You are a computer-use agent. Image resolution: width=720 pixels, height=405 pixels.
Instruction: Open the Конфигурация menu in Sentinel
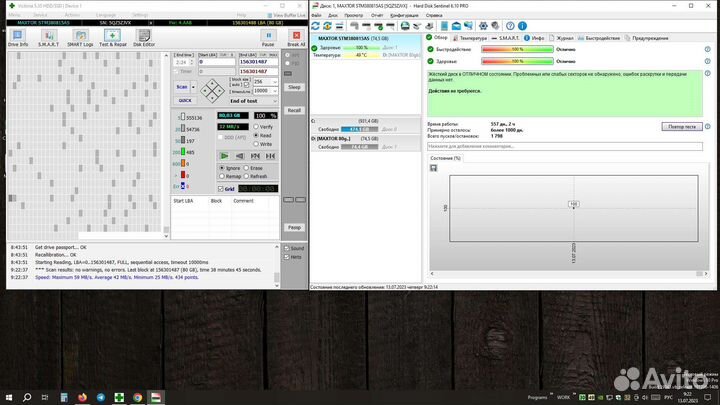tap(404, 15)
